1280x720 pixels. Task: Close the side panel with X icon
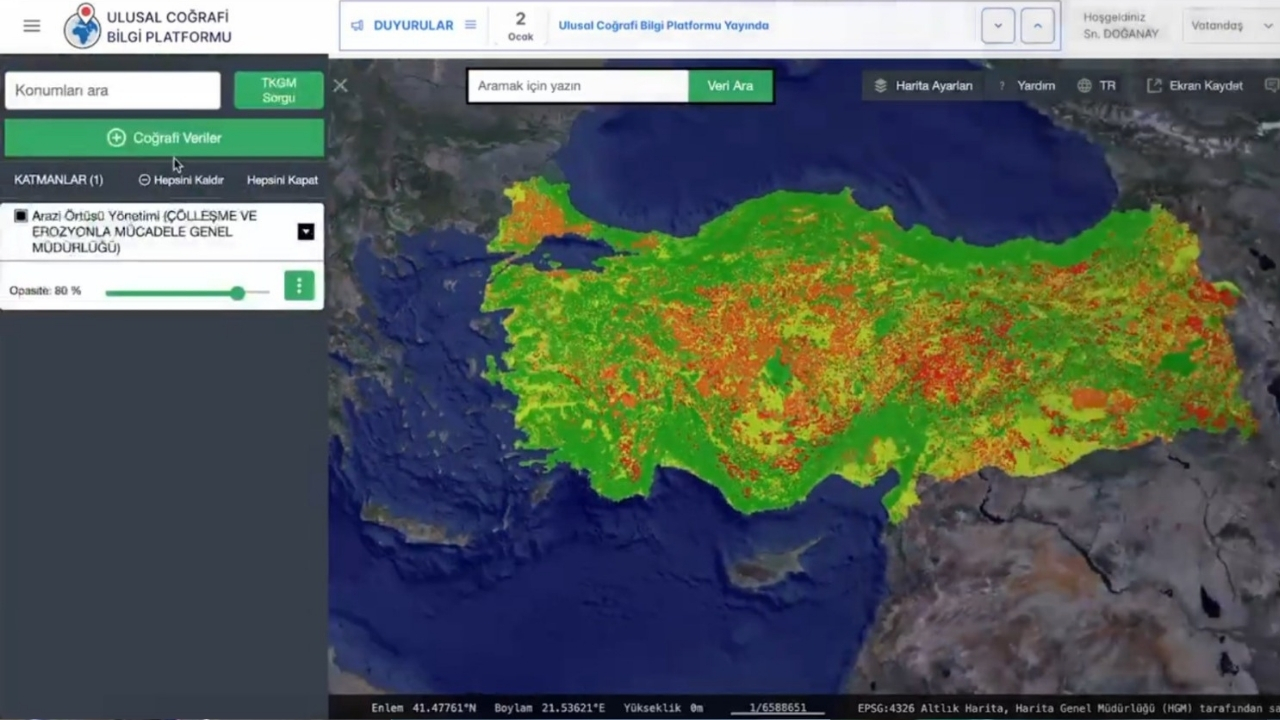(341, 86)
